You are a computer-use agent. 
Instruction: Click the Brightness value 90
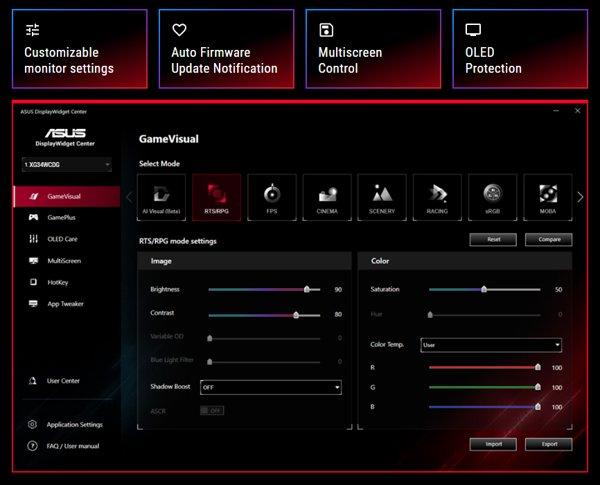pos(338,290)
